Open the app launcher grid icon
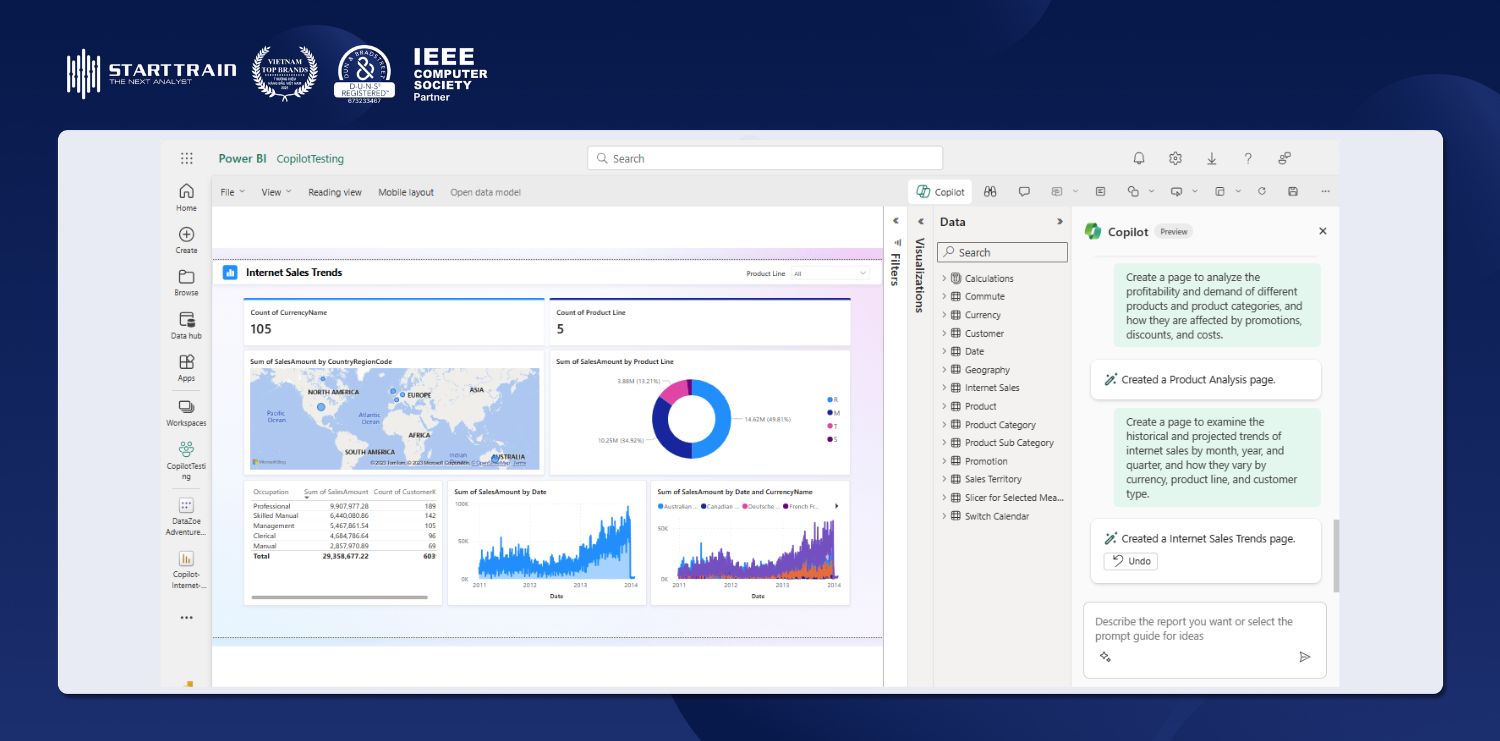This screenshot has width=1500, height=741. (187, 158)
